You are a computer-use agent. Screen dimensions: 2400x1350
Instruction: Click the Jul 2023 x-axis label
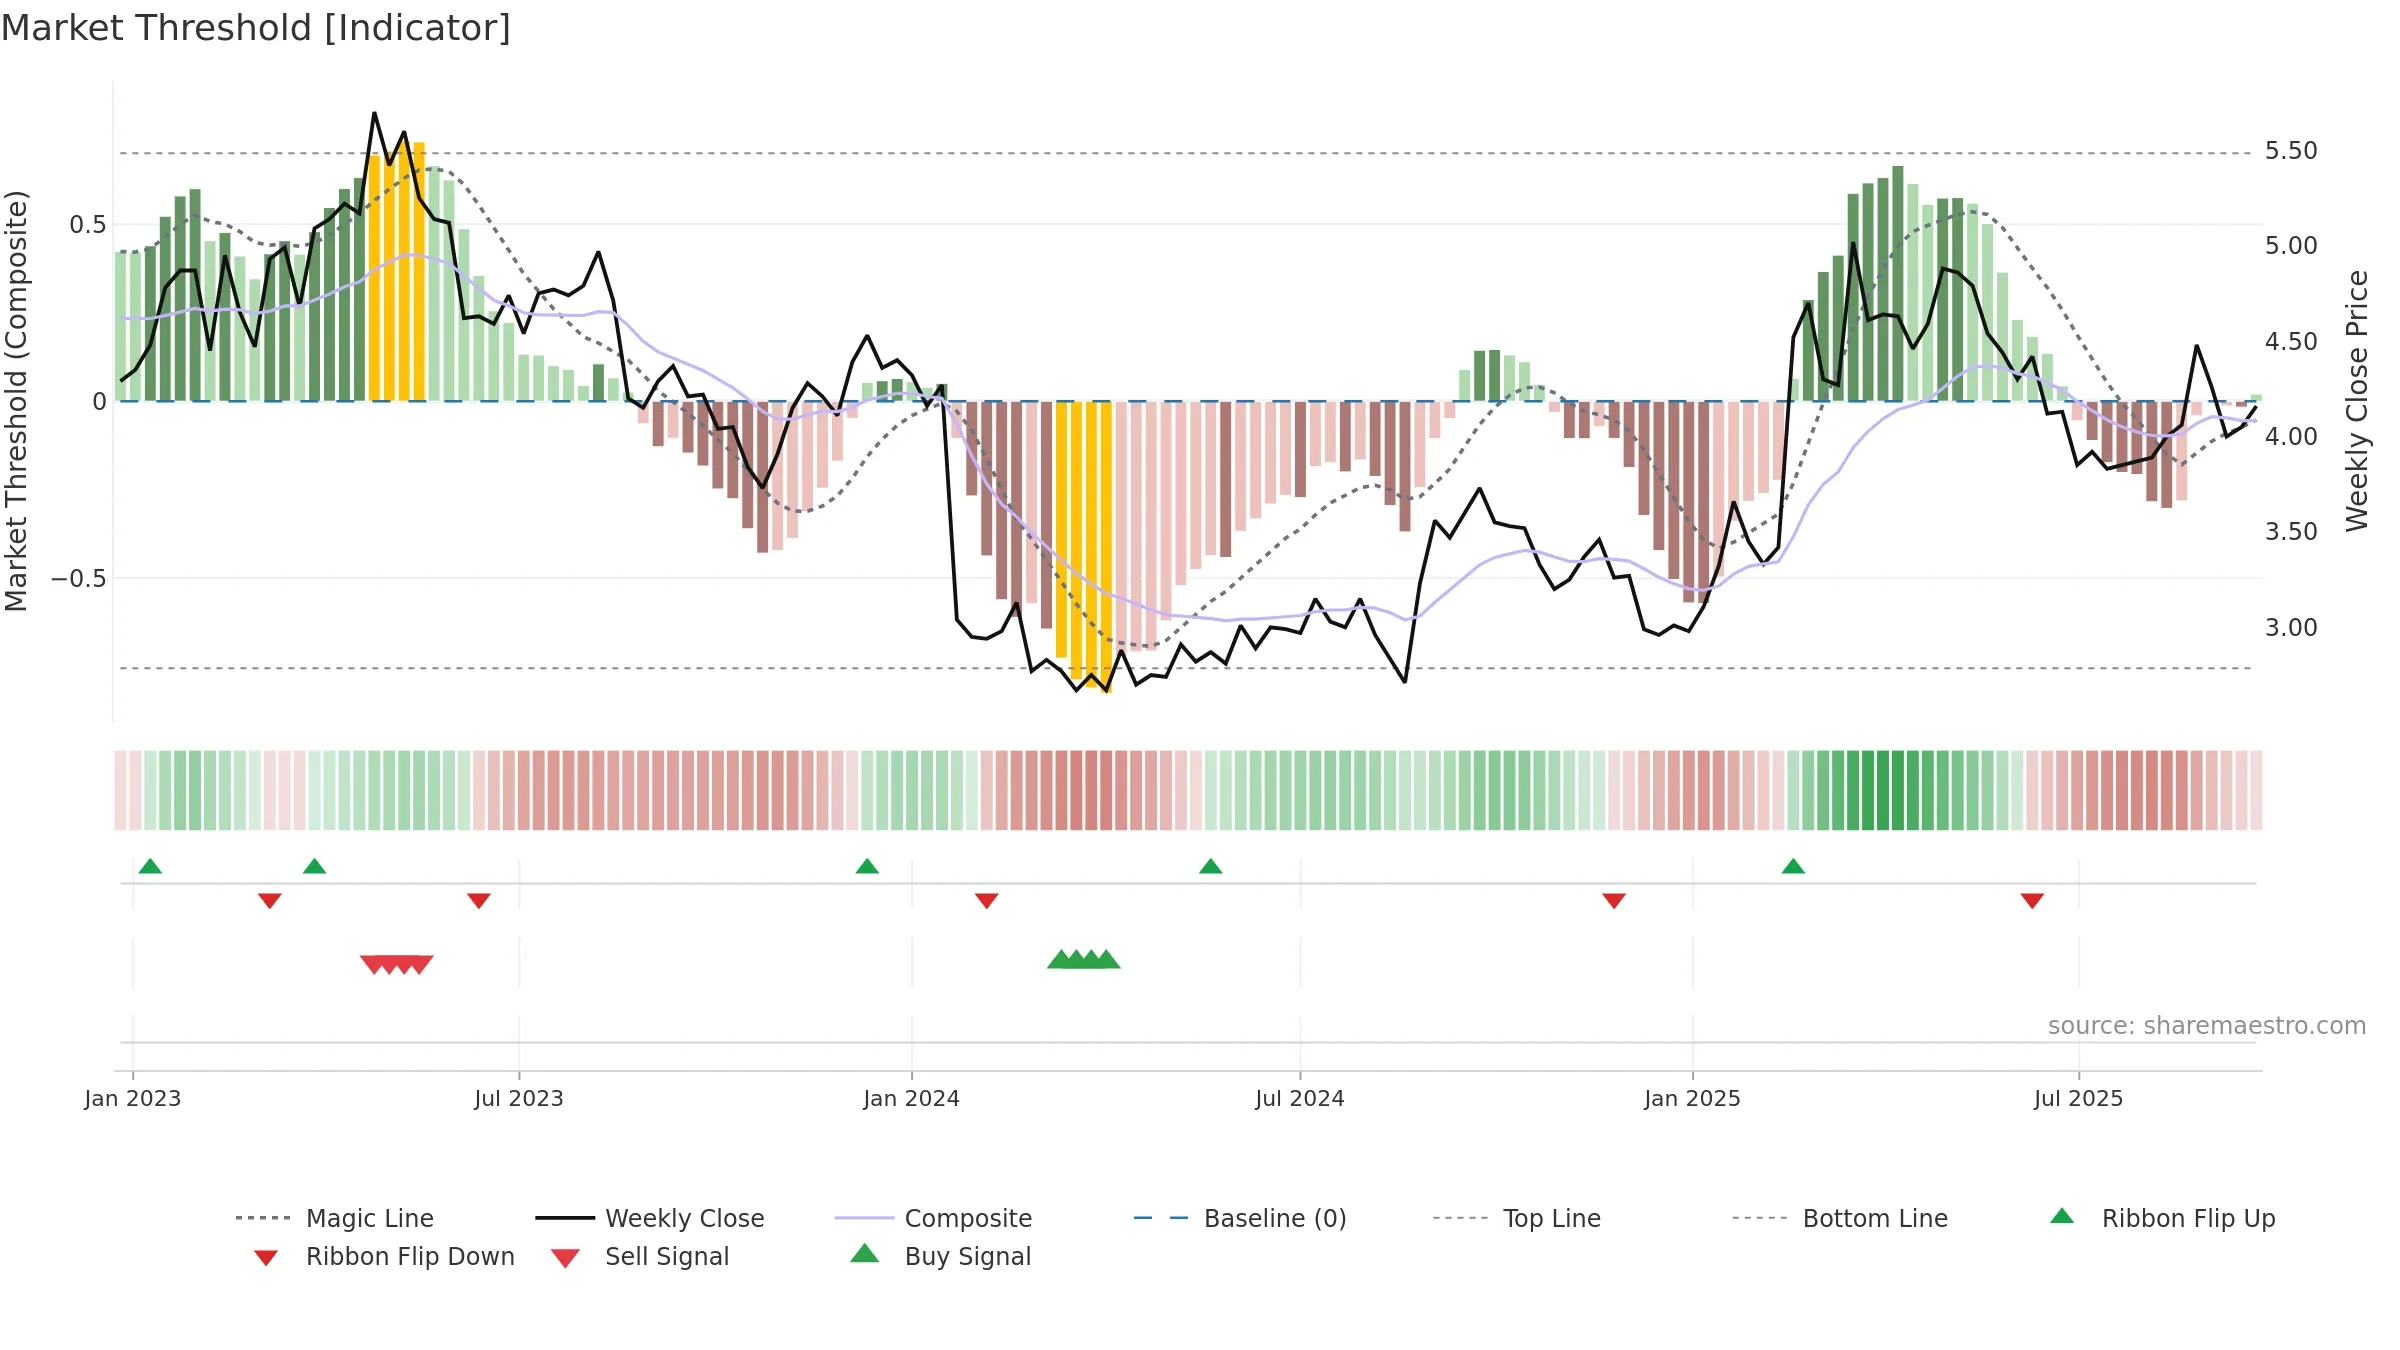pyautogui.click(x=519, y=1099)
